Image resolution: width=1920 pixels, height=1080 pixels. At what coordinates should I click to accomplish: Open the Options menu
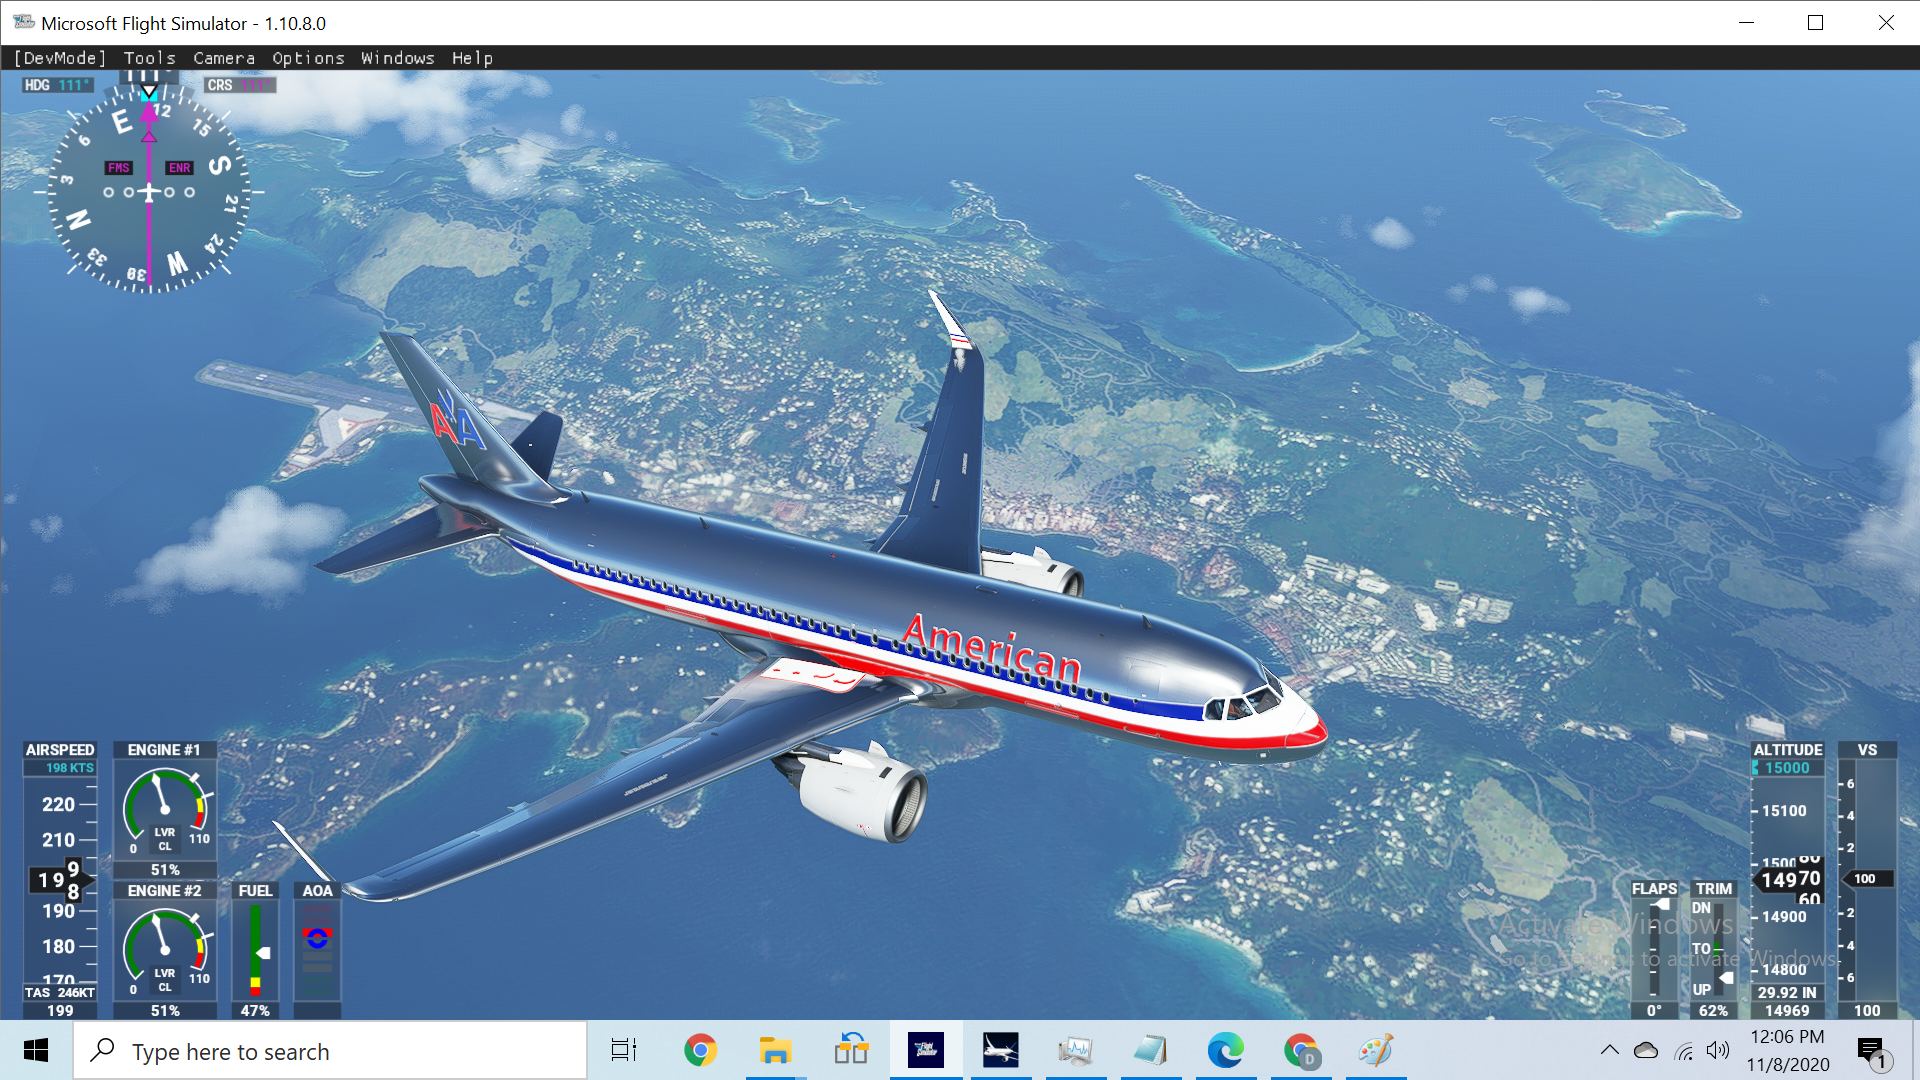coord(308,58)
